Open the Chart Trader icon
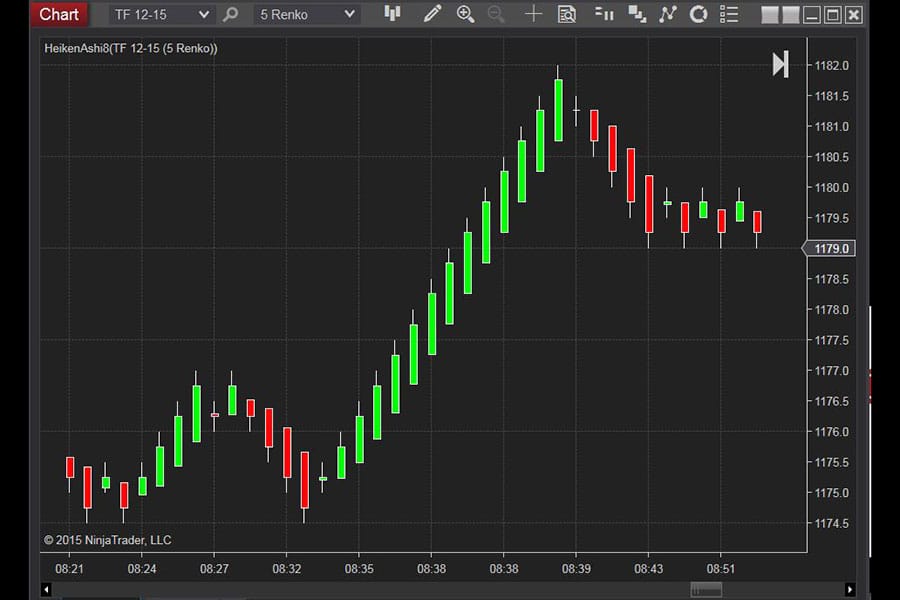 tap(604, 14)
